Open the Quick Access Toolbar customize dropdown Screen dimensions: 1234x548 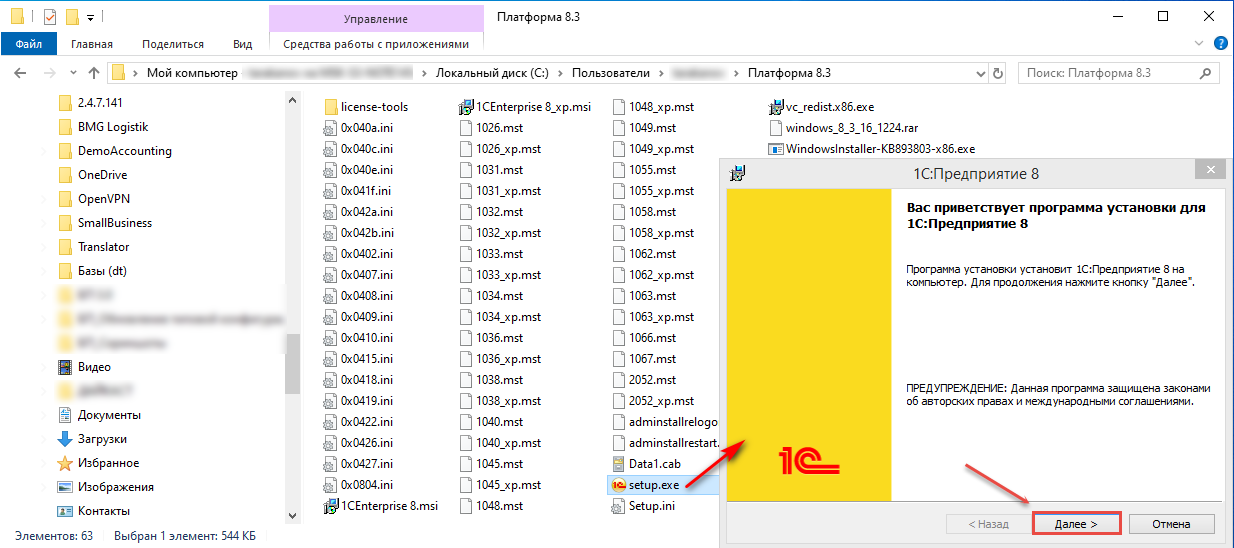(x=91, y=17)
